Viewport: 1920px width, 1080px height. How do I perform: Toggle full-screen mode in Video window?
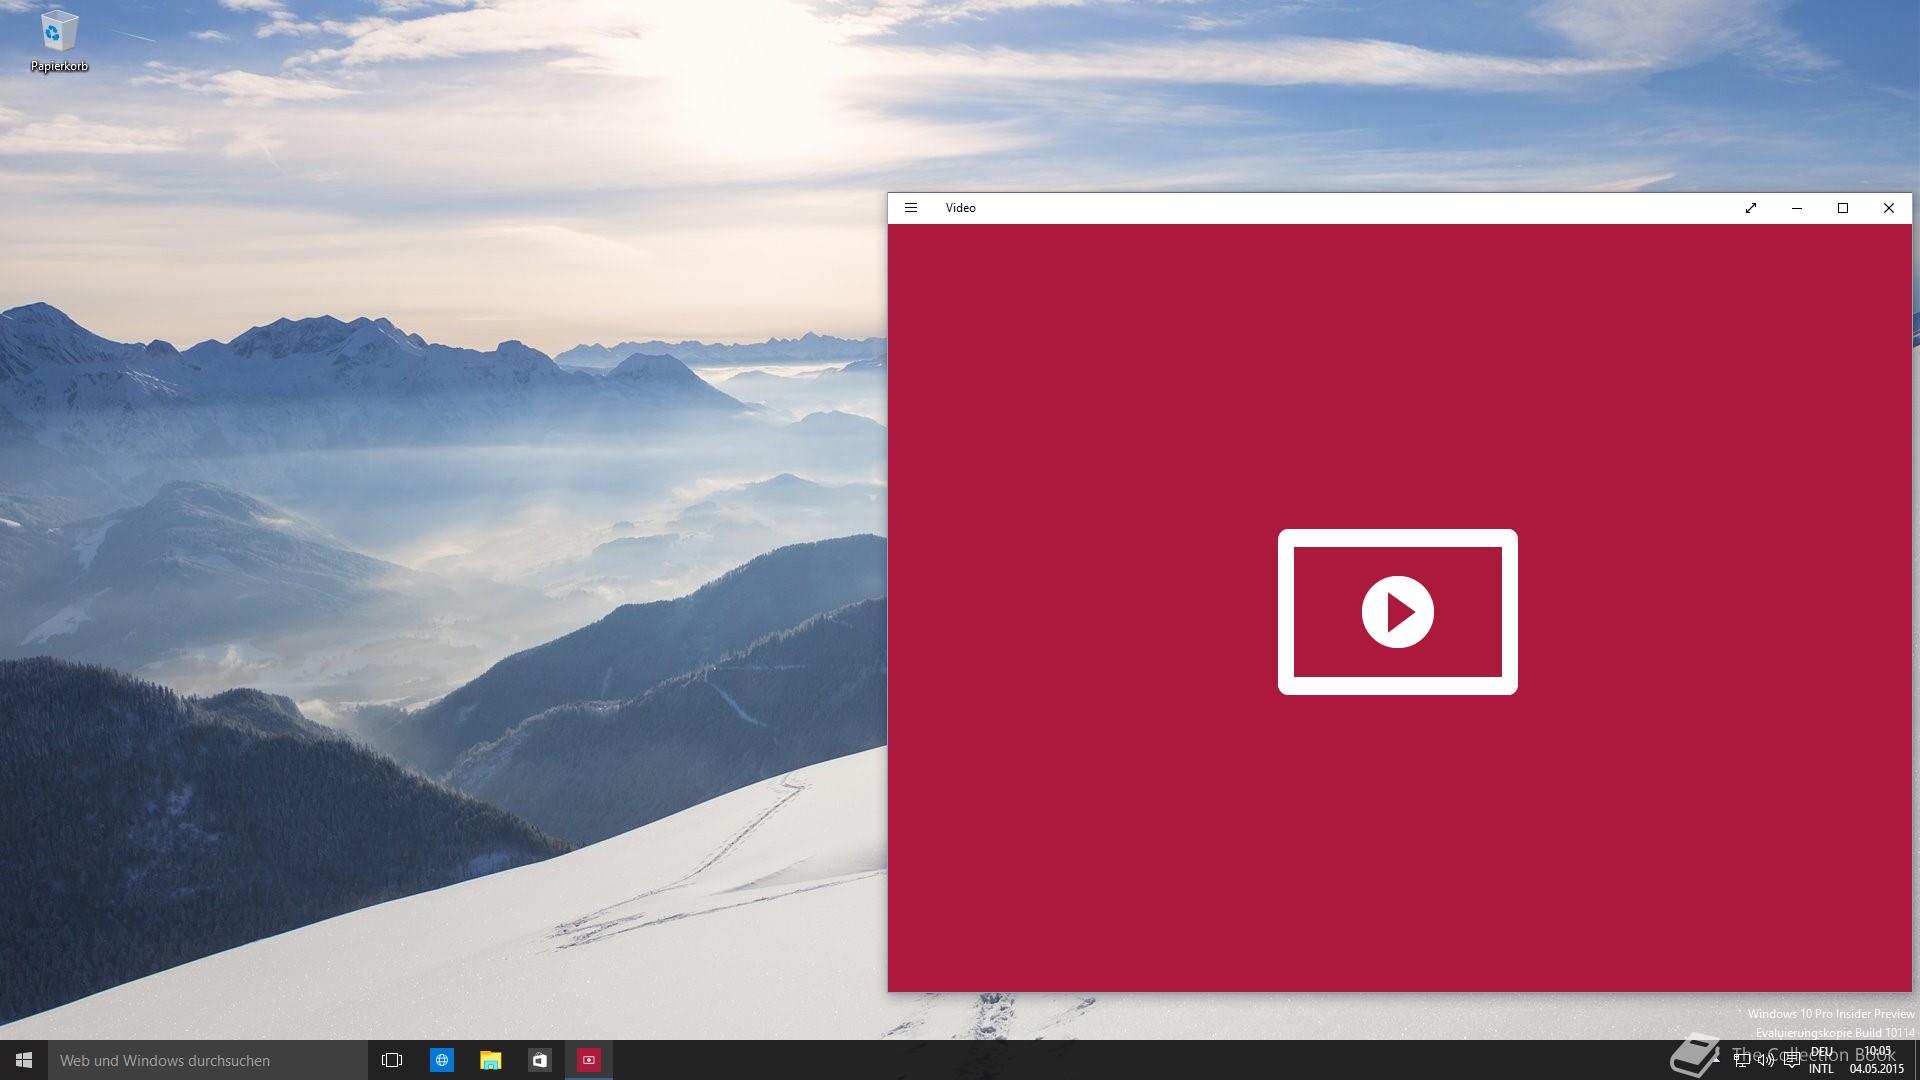(1751, 208)
